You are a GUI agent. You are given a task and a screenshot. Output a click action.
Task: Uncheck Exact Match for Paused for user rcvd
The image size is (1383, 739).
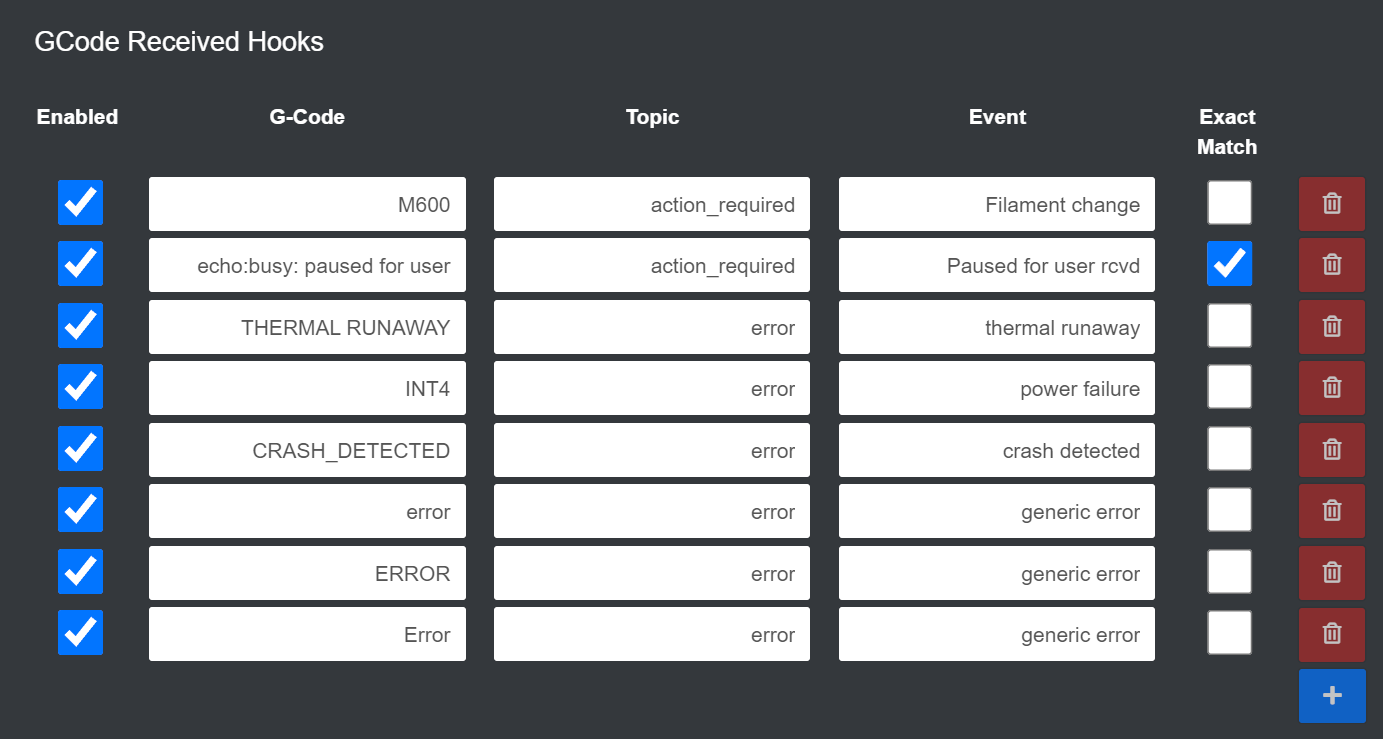pos(1229,264)
